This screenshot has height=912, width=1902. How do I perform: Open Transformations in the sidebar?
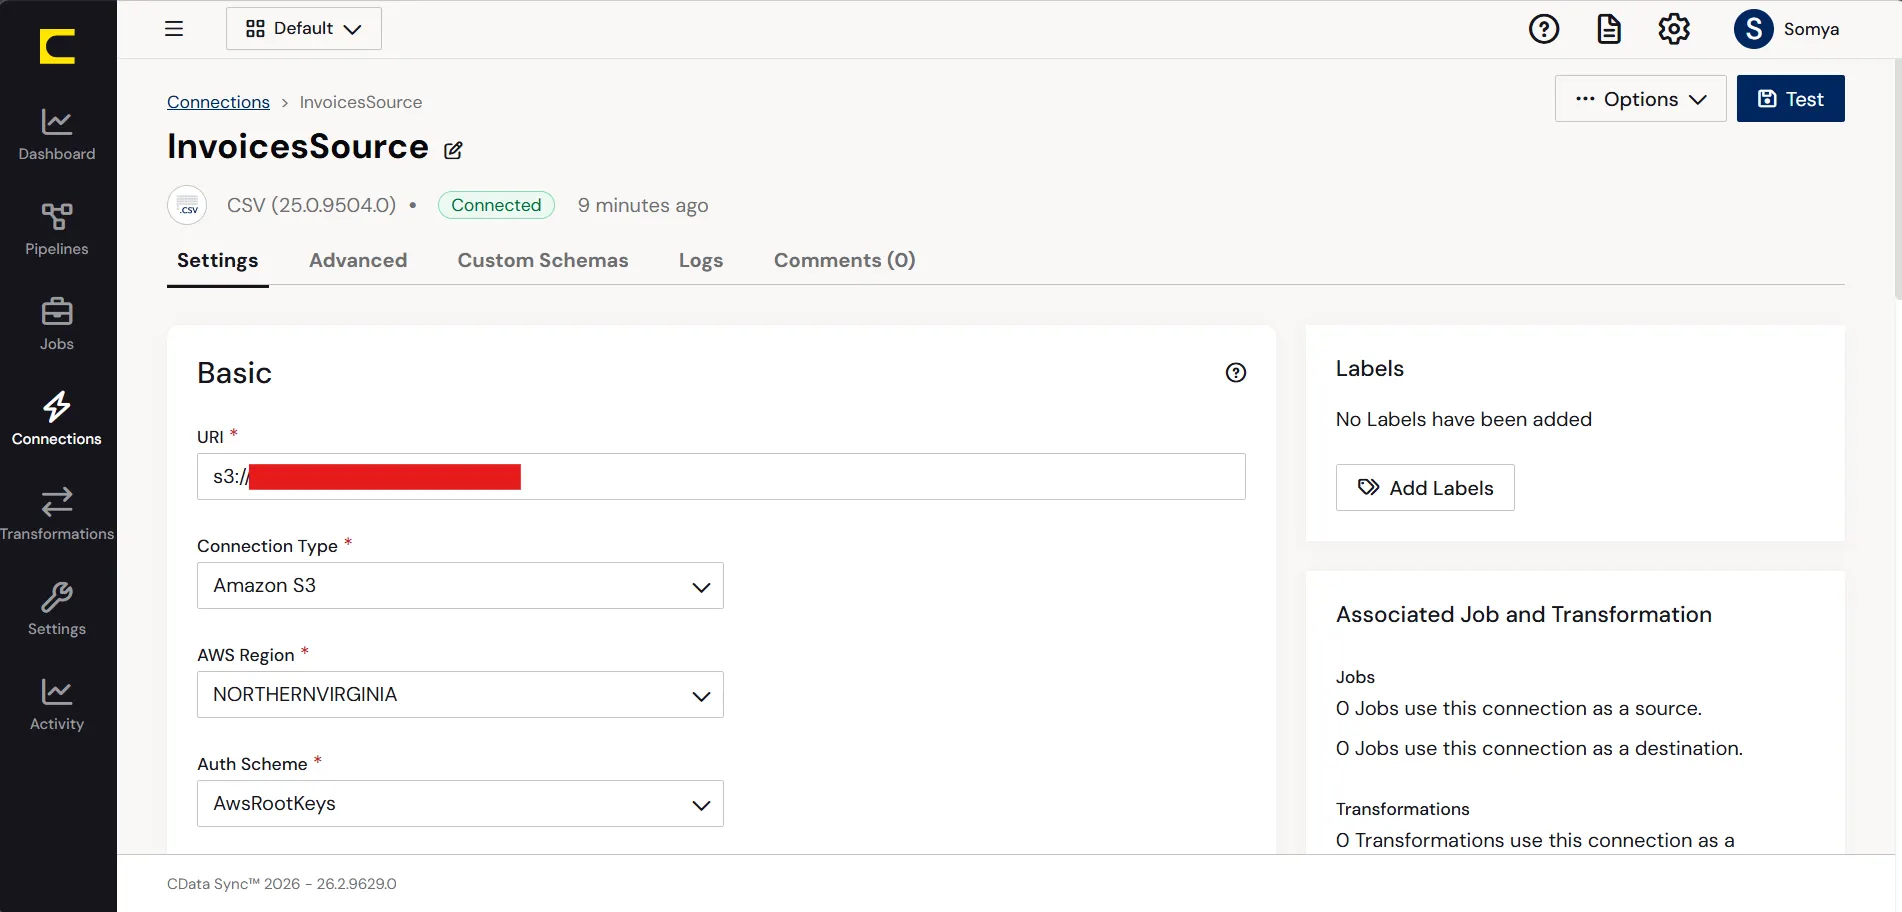57,515
